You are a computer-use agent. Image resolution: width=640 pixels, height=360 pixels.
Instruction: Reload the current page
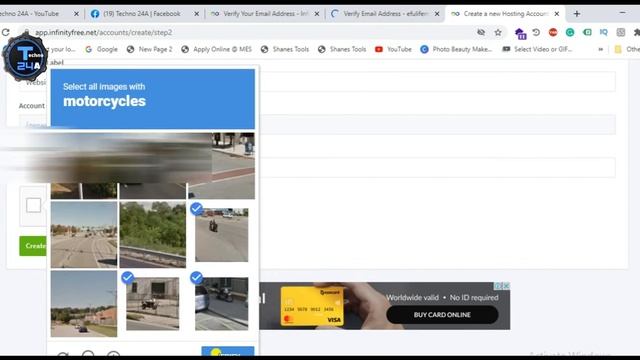(6, 32)
